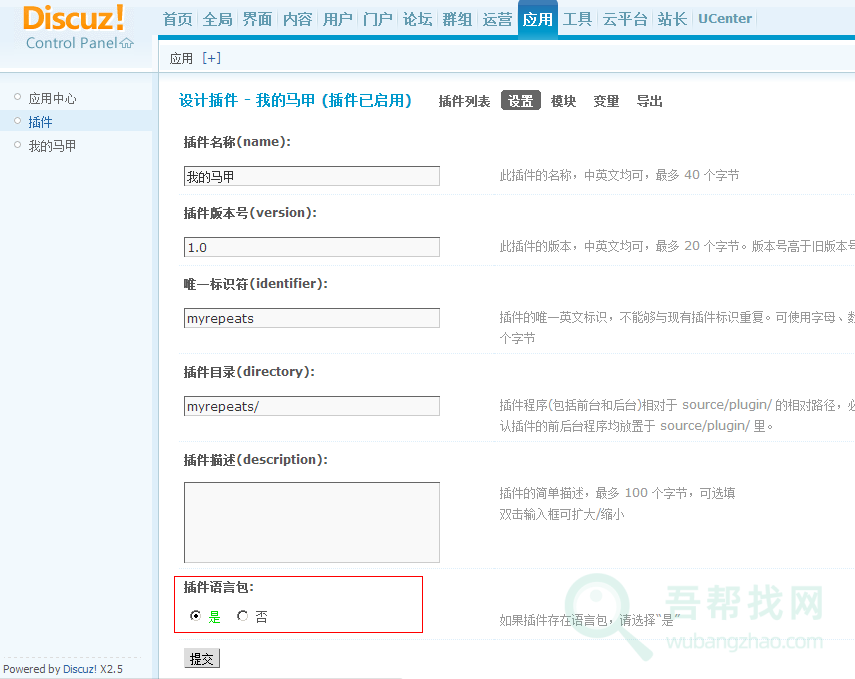The width and height of the screenshot is (855, 679).
Task: Choose the 否 radio for 插件语言包
Action: coord(242,617)
